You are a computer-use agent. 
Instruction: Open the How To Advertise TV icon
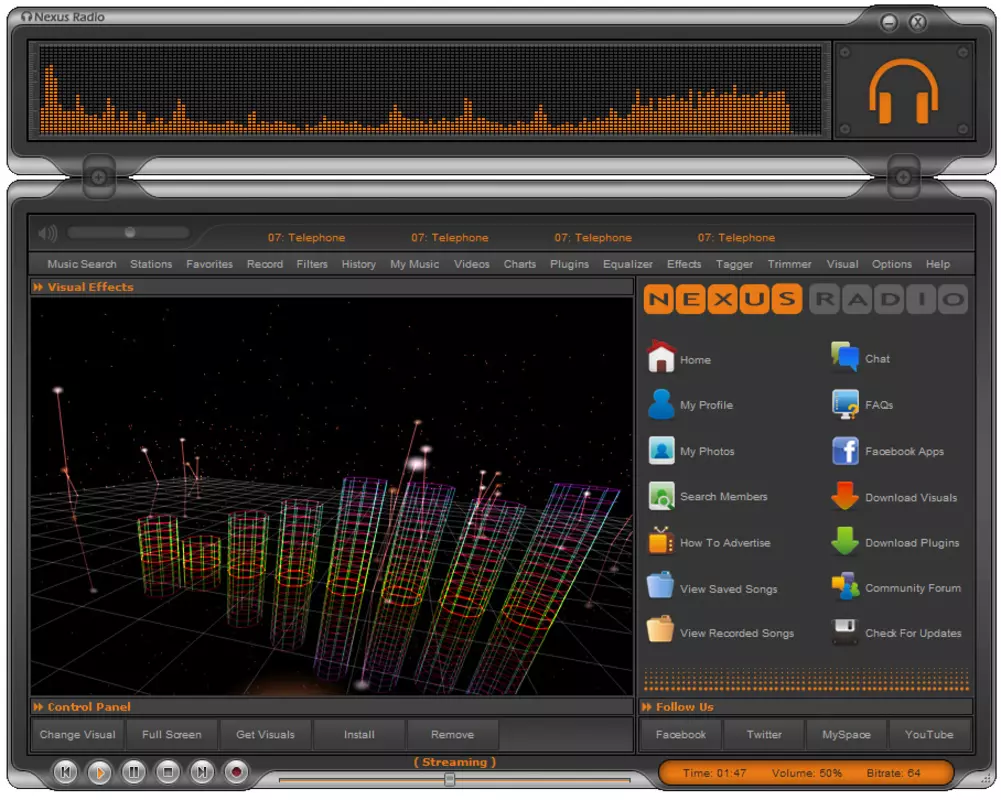click(x=661, y=541)
